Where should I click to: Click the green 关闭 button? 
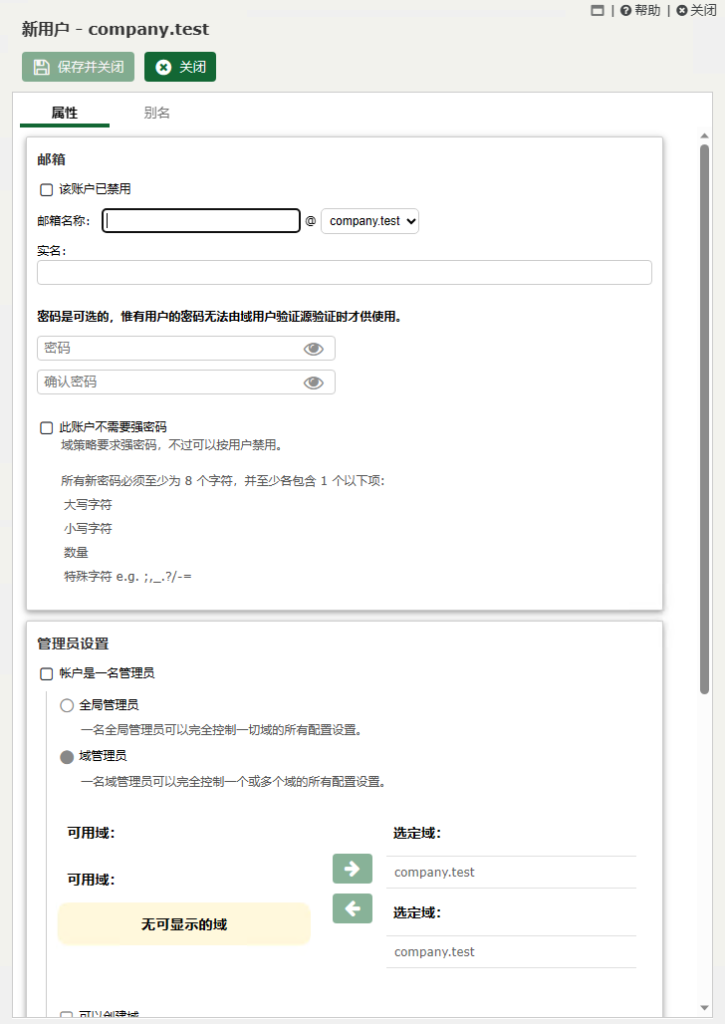click(x=180, y=67)
